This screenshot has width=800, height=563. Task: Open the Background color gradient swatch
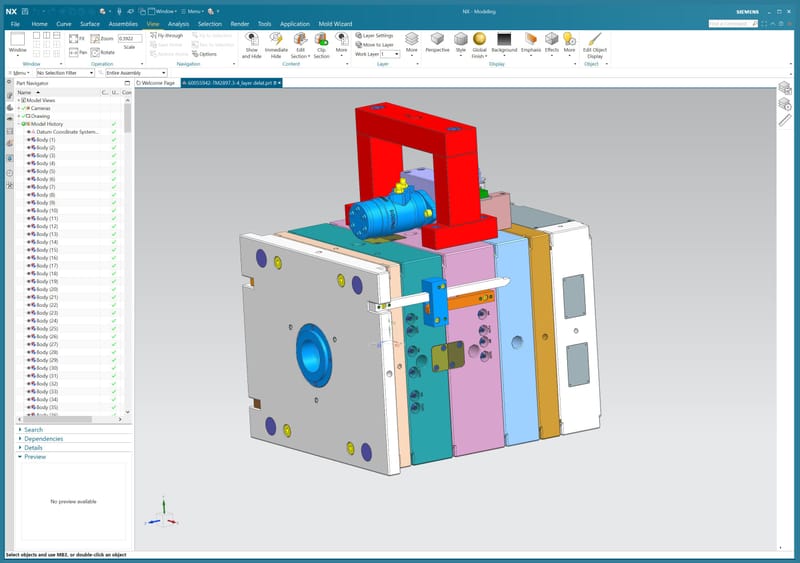point(504,38)
